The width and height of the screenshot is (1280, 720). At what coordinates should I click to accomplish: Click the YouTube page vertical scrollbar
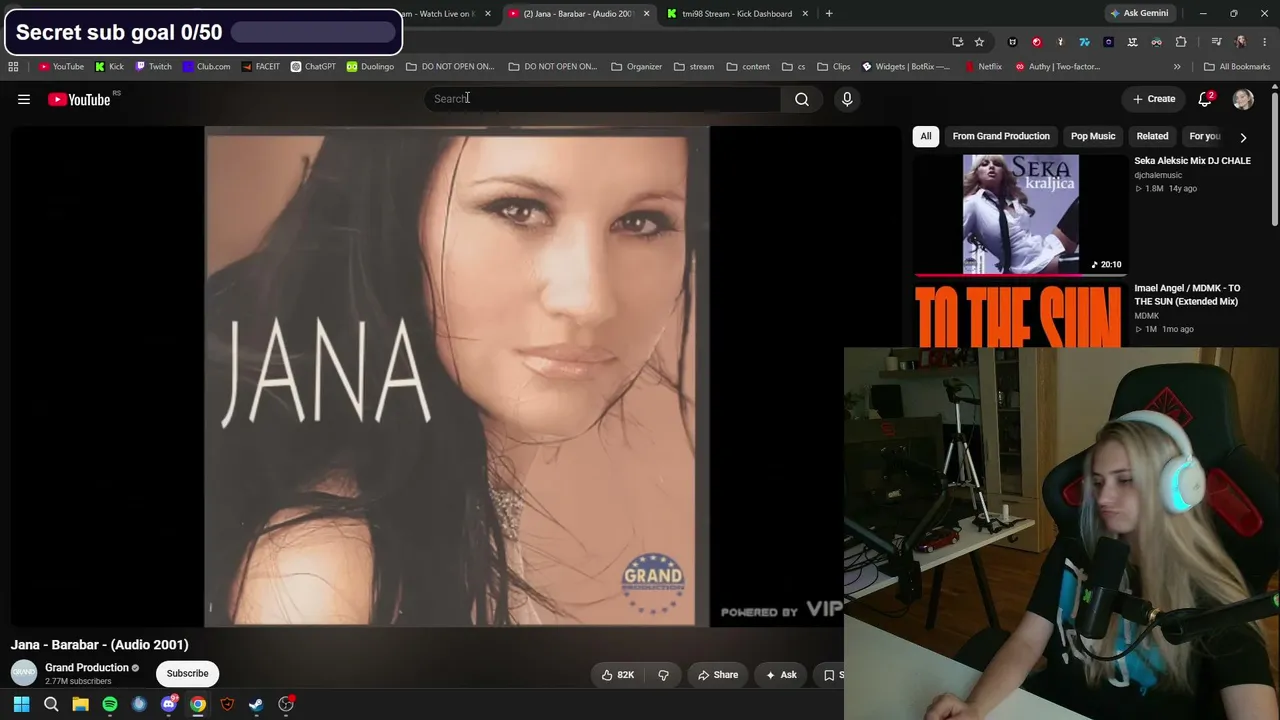tap(1274, 158)
